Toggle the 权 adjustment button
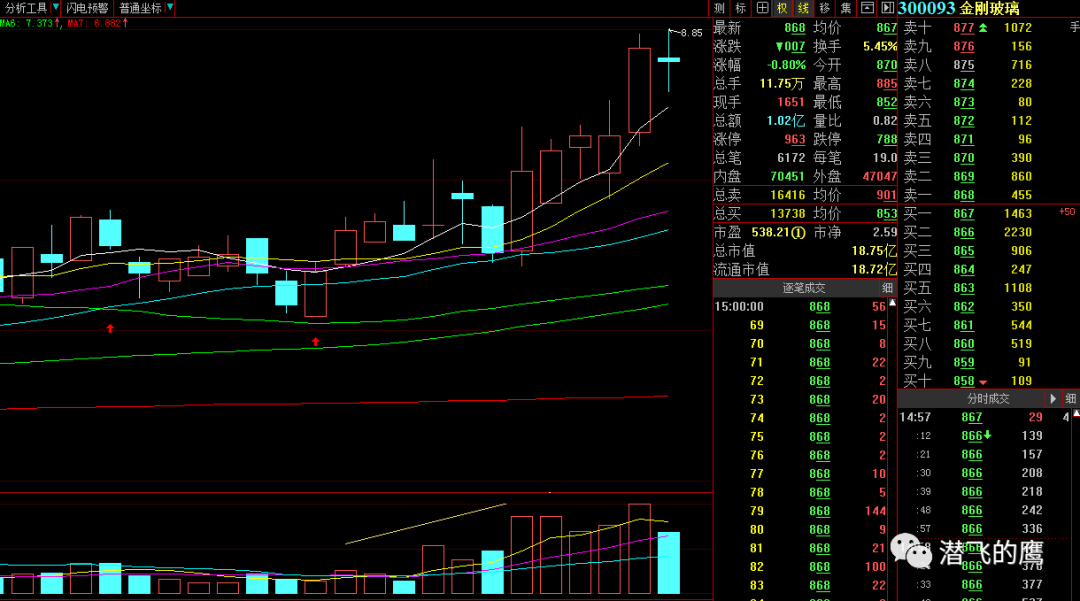1080x601 pixels. [x=783, y=8]
